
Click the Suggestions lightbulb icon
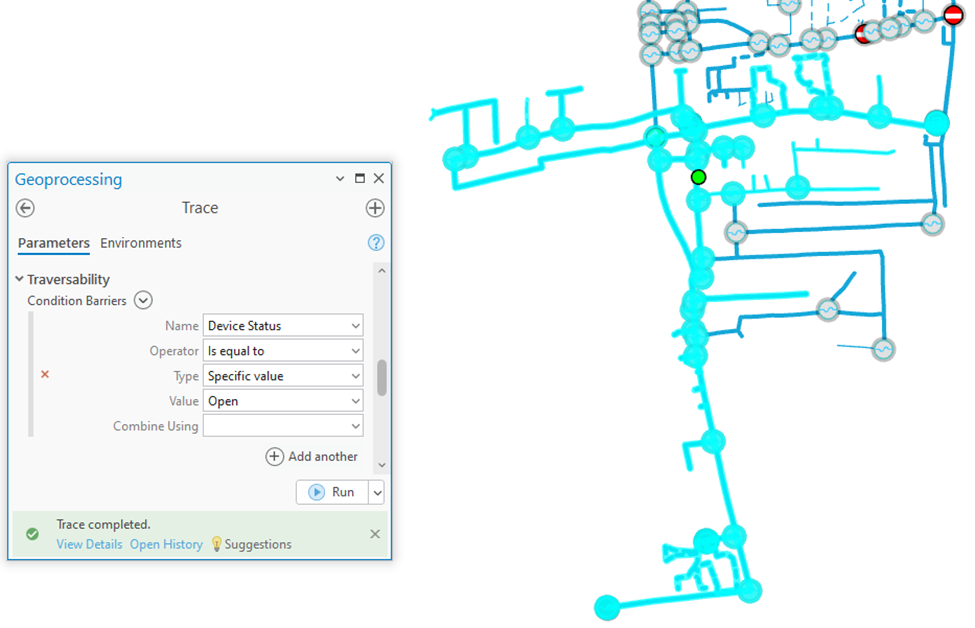pos(216,544)
